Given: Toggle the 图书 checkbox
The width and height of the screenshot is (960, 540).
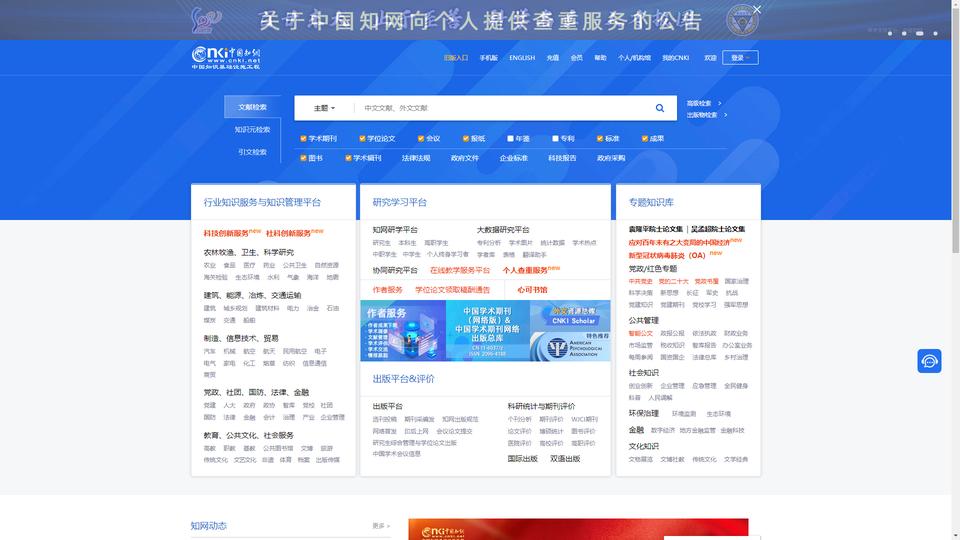Looking at the screenshot, I should click(x=303, y=158).
